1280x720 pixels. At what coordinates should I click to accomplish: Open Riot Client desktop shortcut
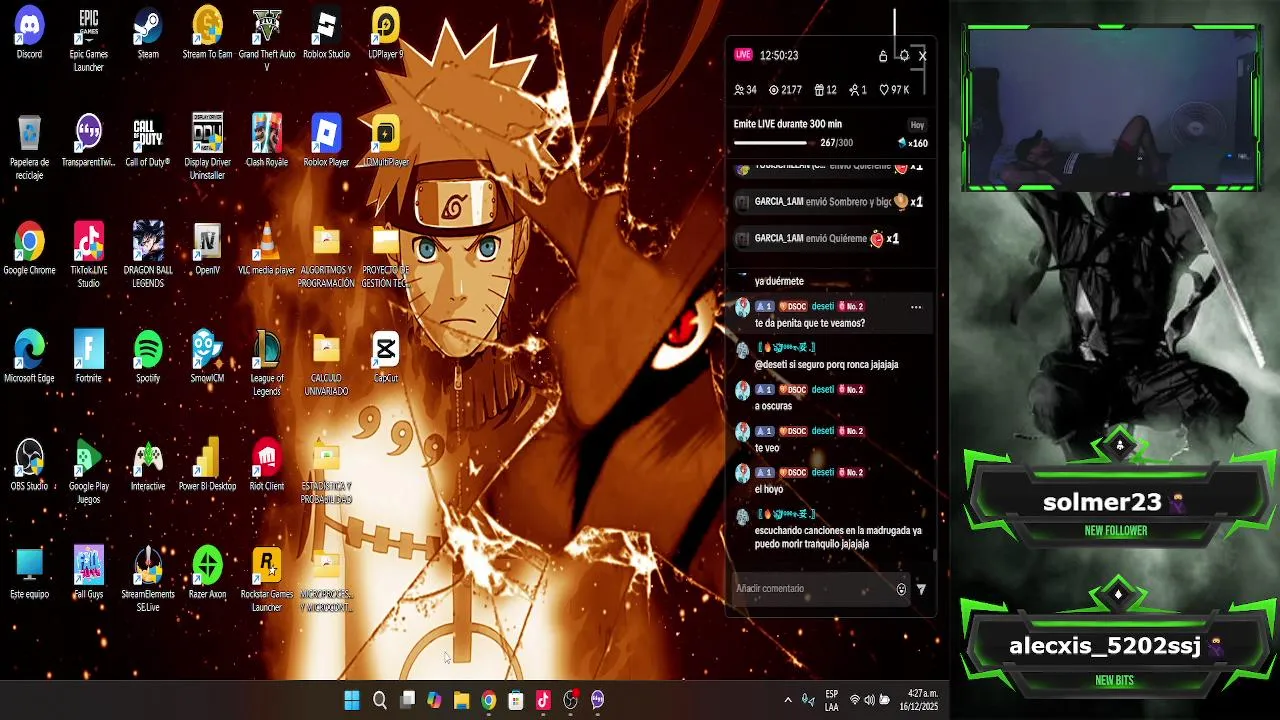pyautogui.click(x=266, y=466)
